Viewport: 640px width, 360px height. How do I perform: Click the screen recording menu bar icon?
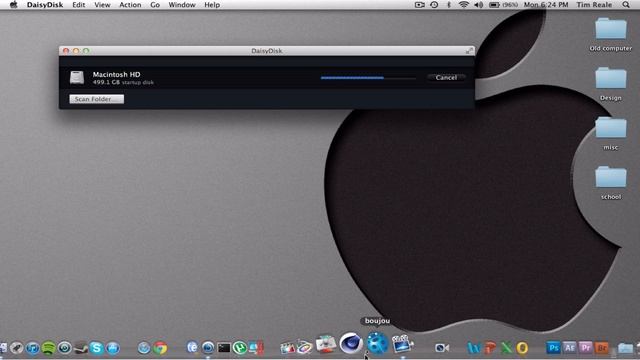point(420,5)
